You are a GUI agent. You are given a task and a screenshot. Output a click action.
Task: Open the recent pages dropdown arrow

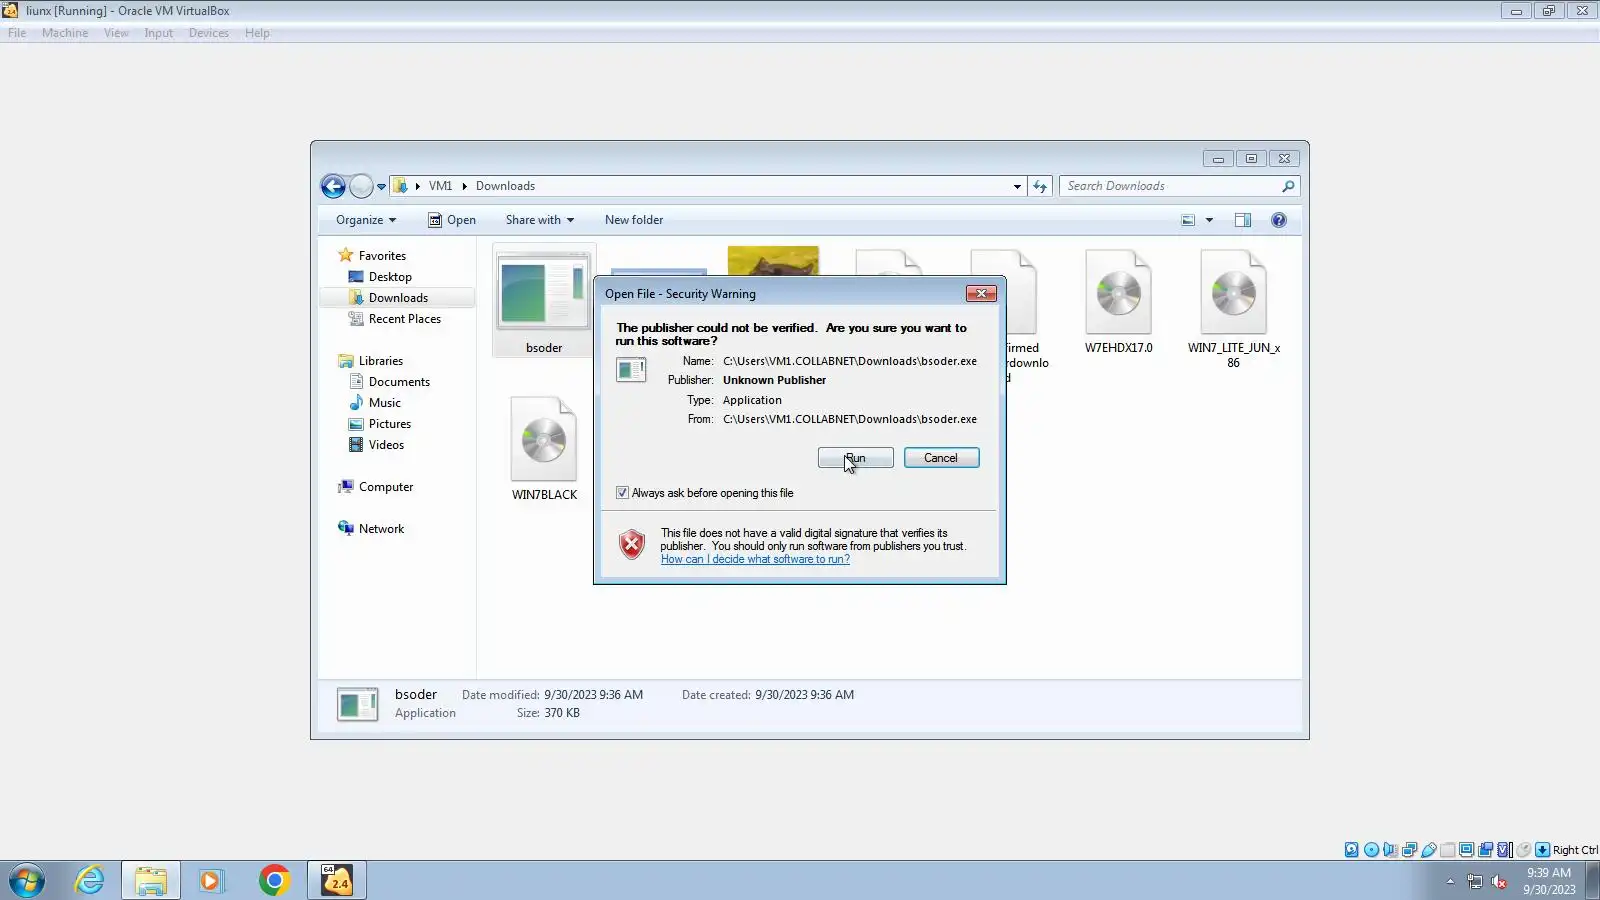381,187
